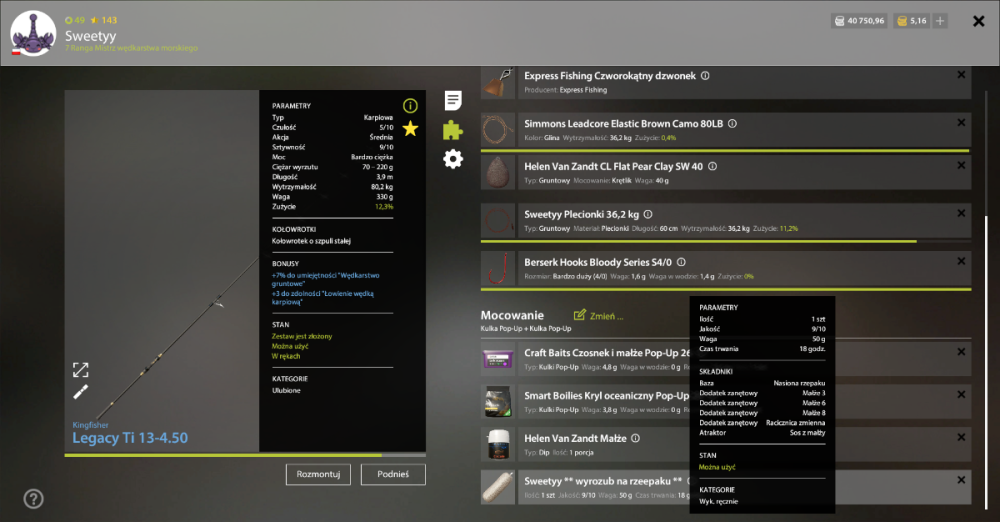Click the Sweetyy player avatar
The width and height of the screenshot is (1000, 522).
[34, 33]
